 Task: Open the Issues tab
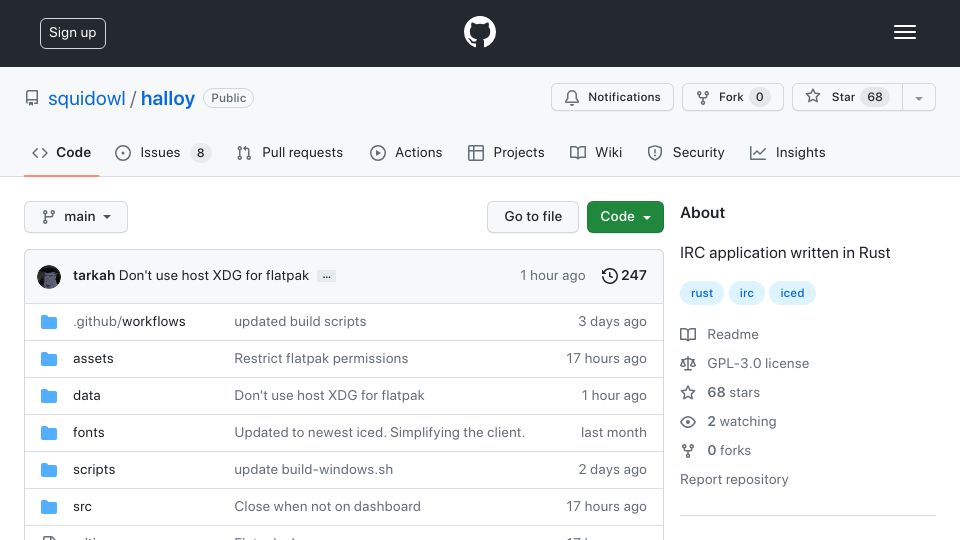pyautogui.click(x=162, y=152)
